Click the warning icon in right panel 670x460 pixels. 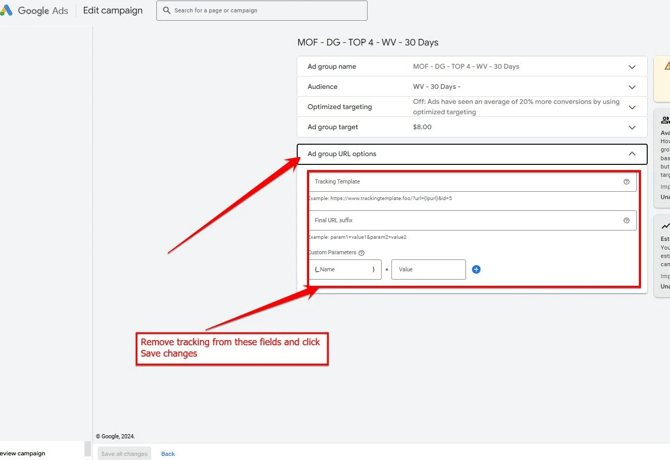pyautogui.click(x=666, y=67)
